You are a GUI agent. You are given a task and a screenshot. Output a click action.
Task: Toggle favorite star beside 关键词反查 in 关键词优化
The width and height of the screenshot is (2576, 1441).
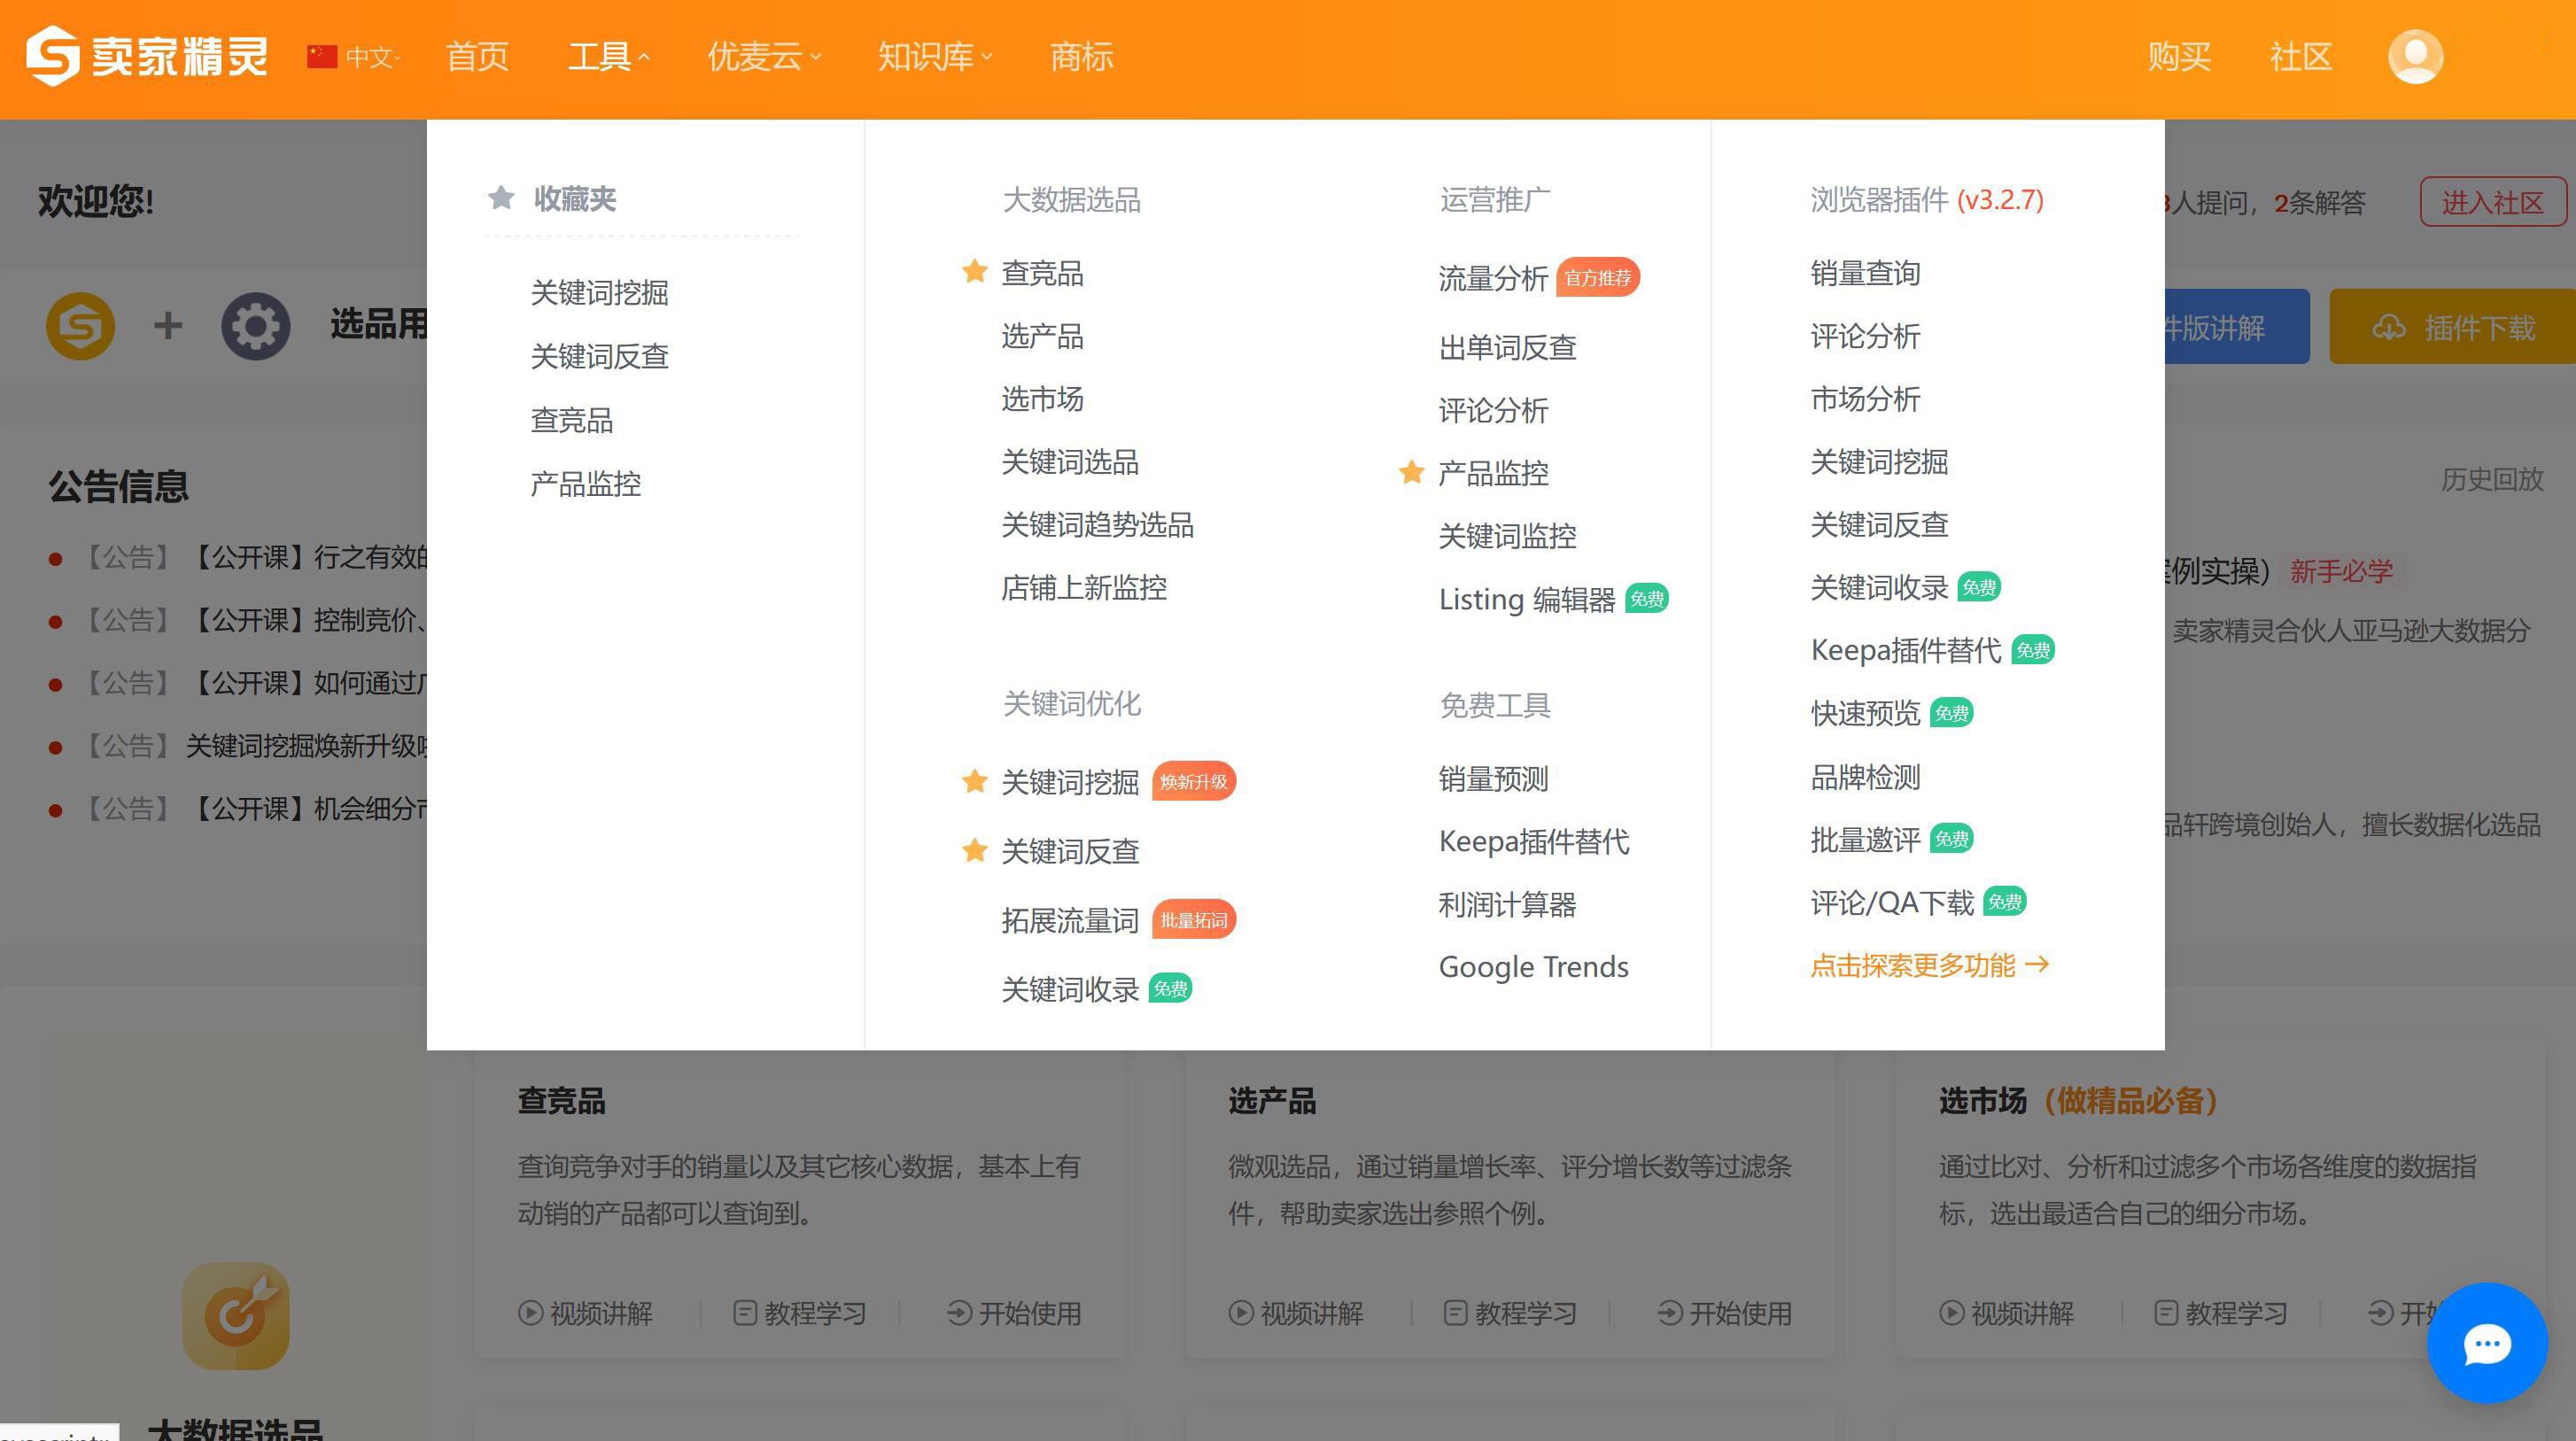coord(974,851)
